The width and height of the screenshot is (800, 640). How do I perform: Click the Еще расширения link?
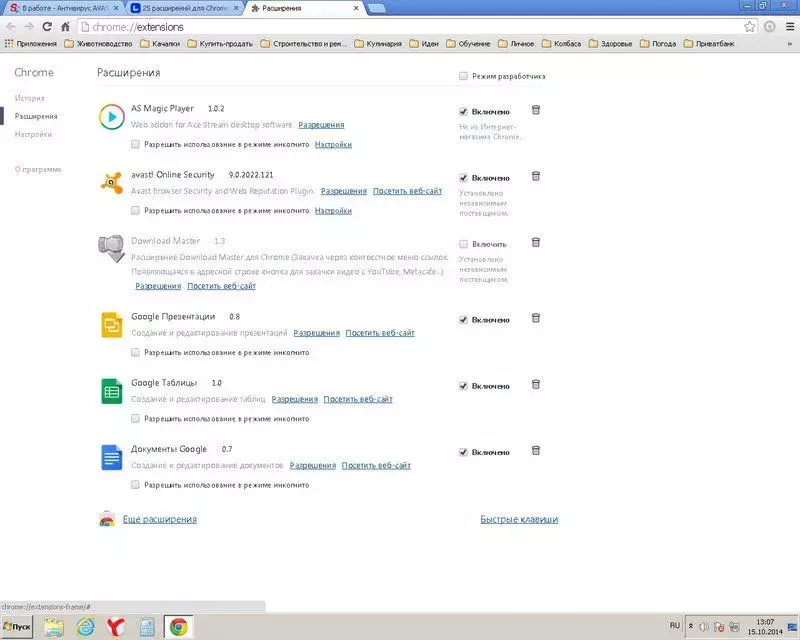point(160,519)
